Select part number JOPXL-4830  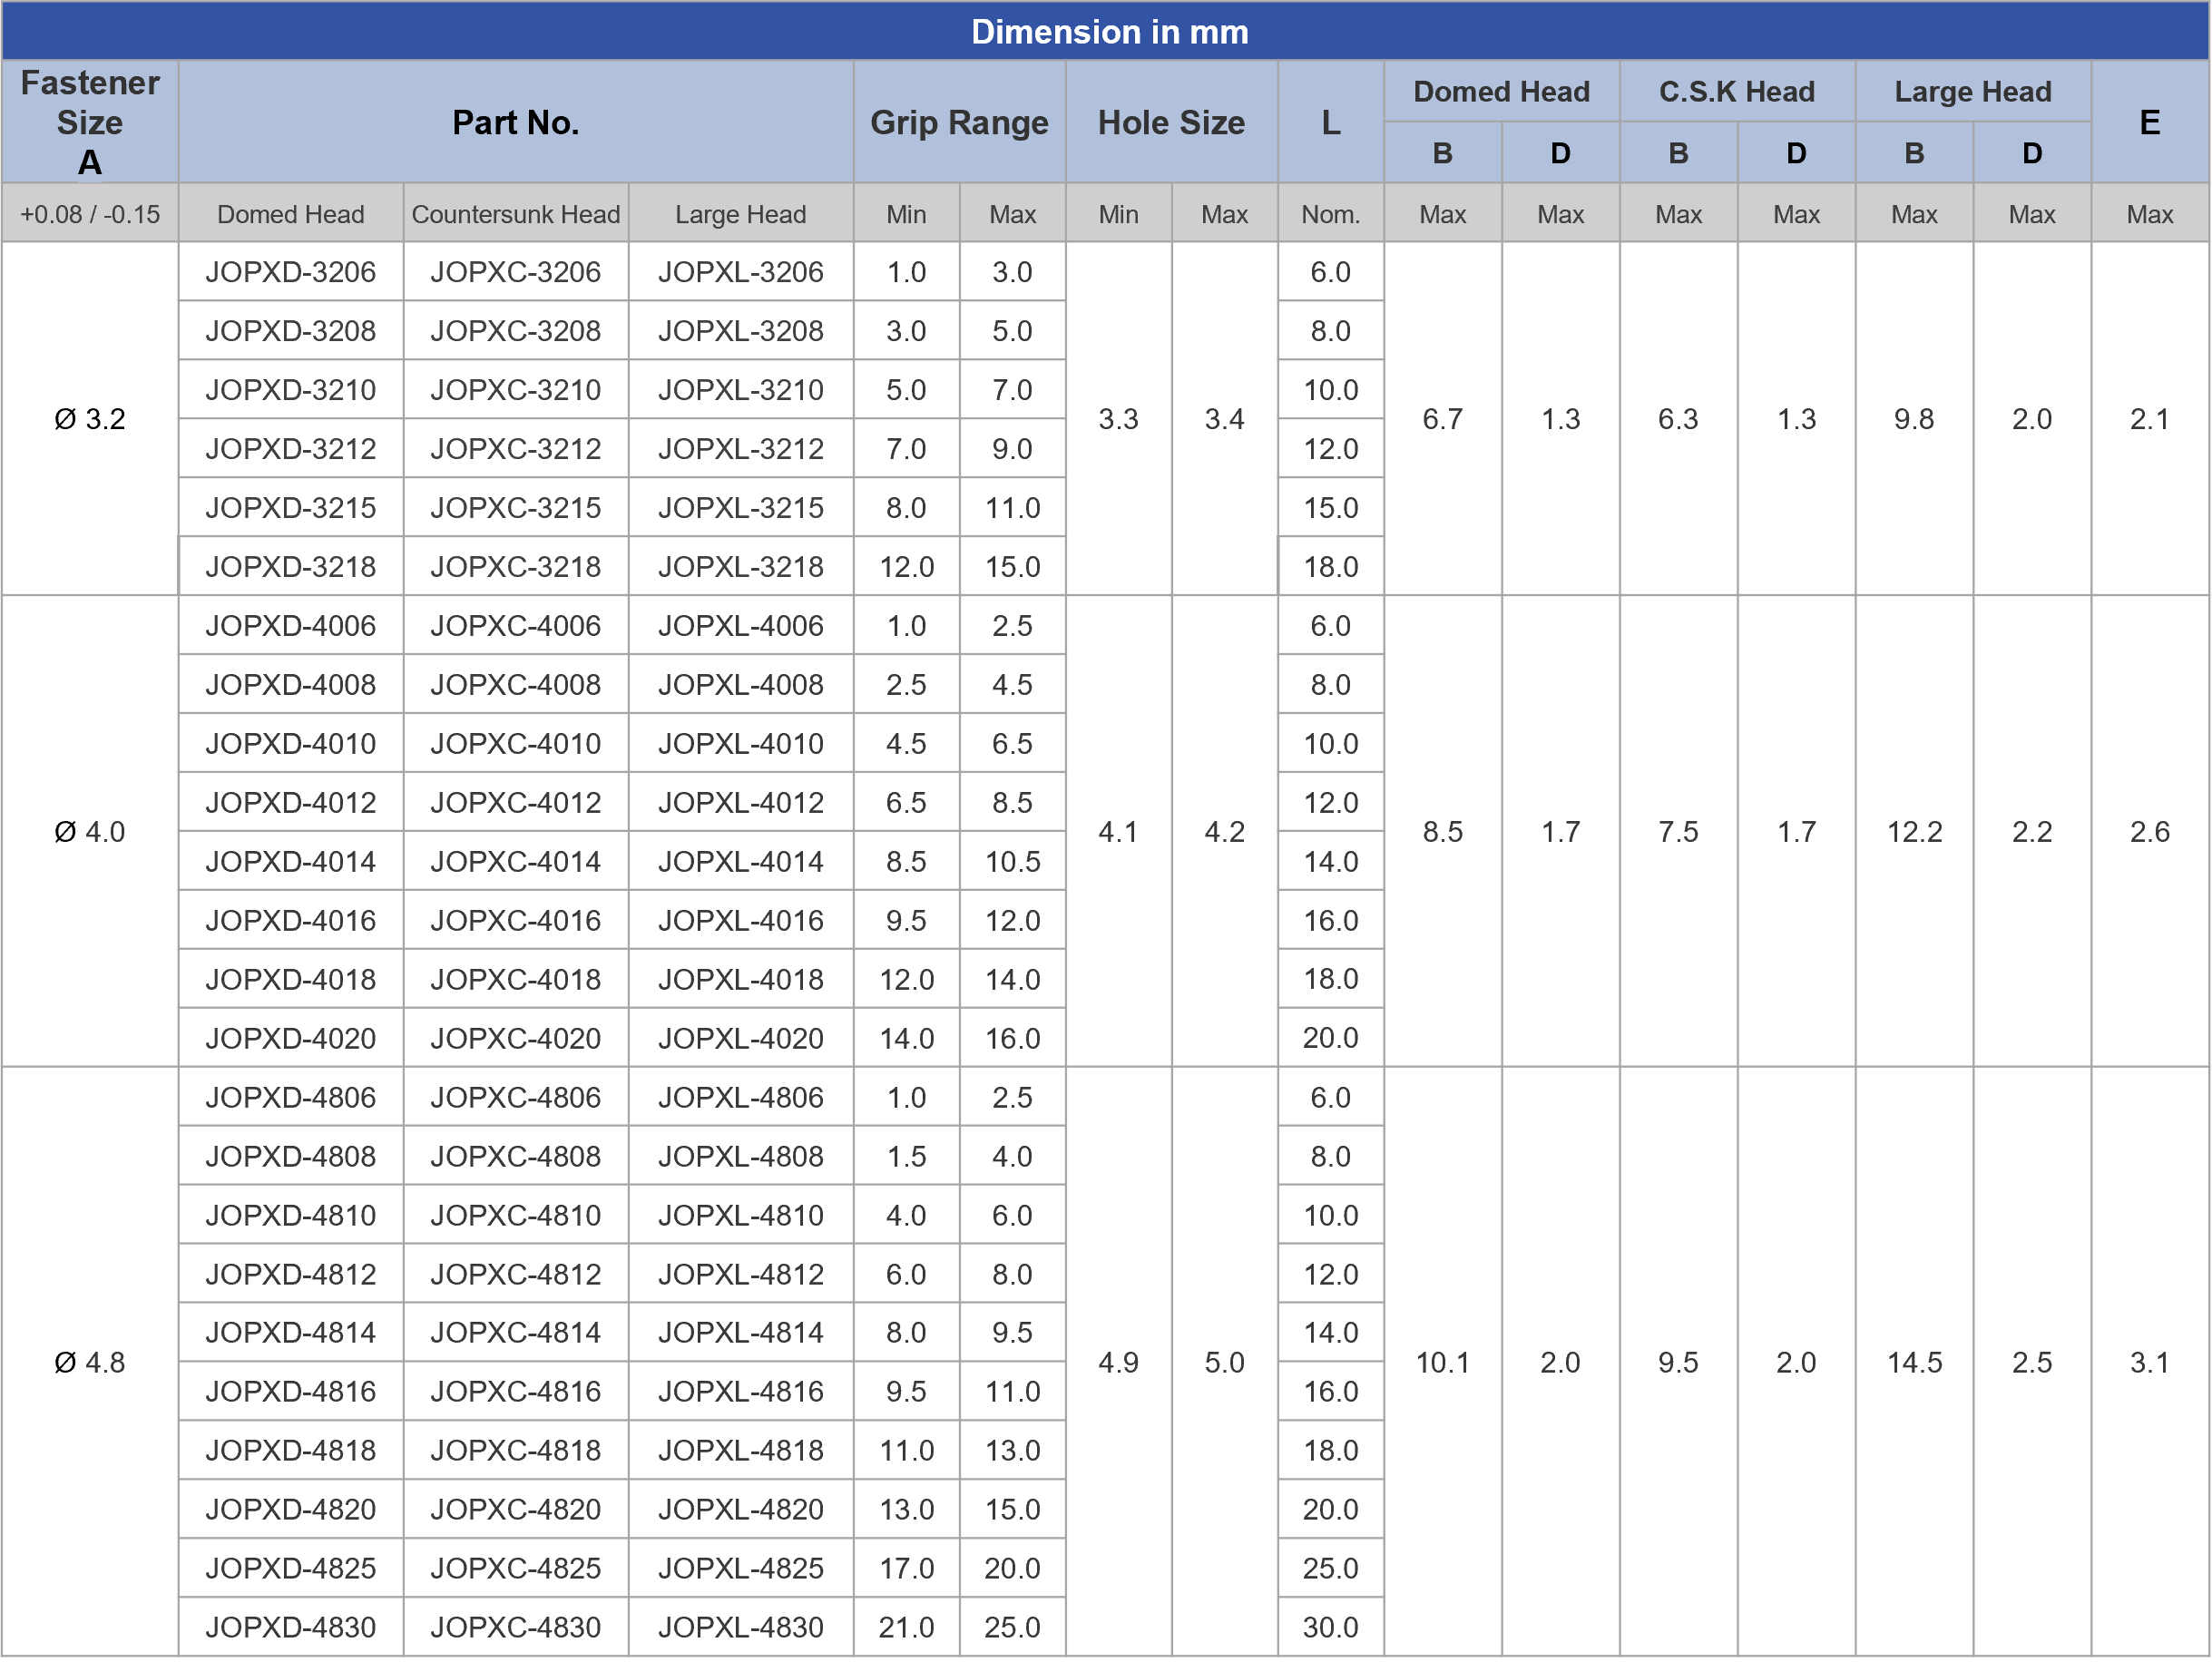pyautogui.click(x=741, y=1628)
